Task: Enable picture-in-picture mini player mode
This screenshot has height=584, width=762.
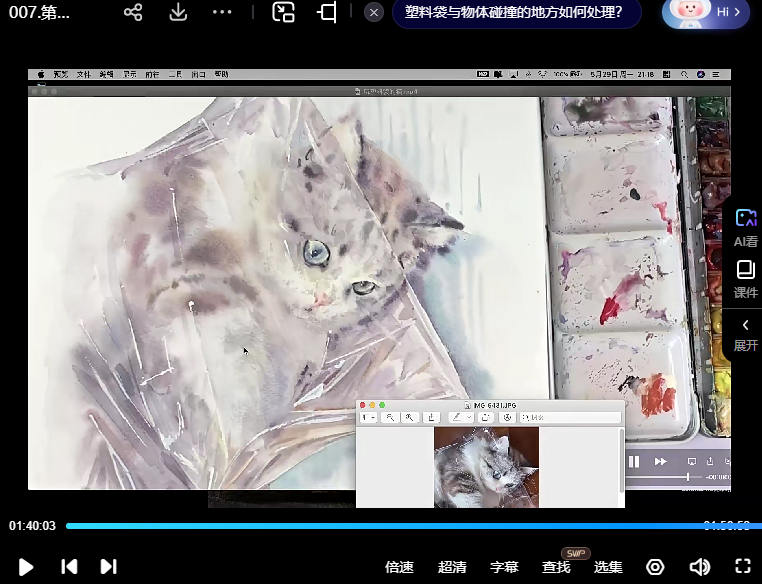Action: pyautogui.click(x=284, y=12)
